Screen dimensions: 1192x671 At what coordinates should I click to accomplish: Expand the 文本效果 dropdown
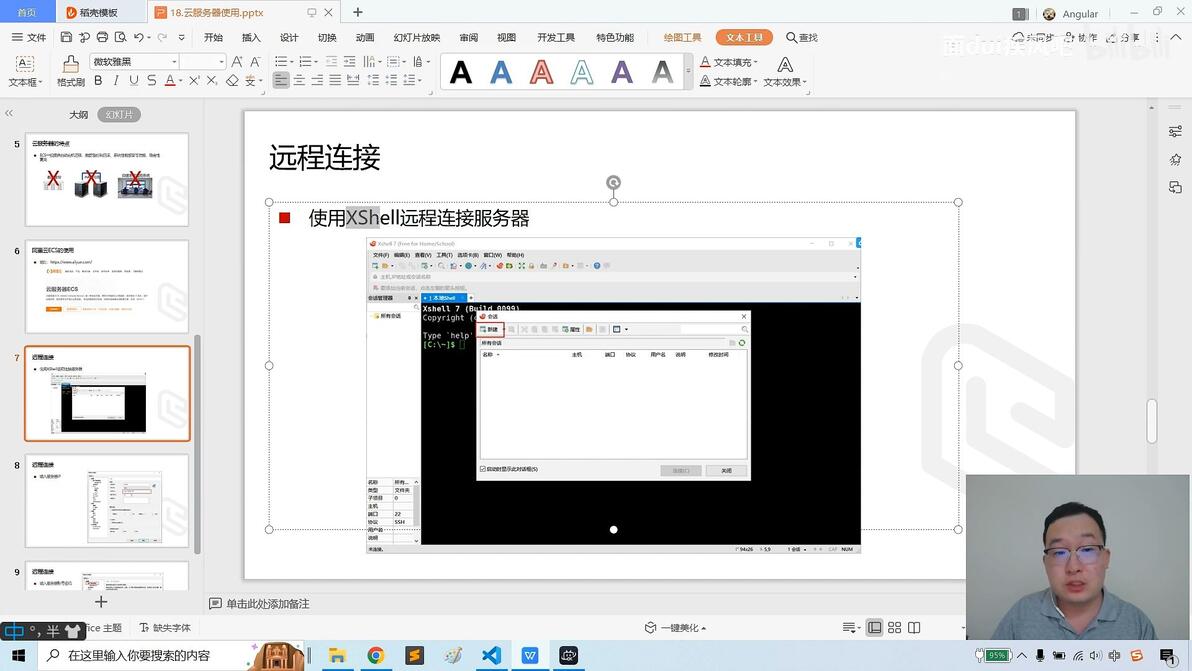(x=804, y=82)
